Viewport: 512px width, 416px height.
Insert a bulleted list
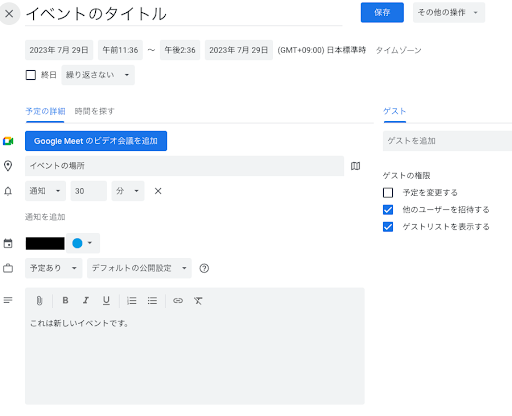pos(152,301)
